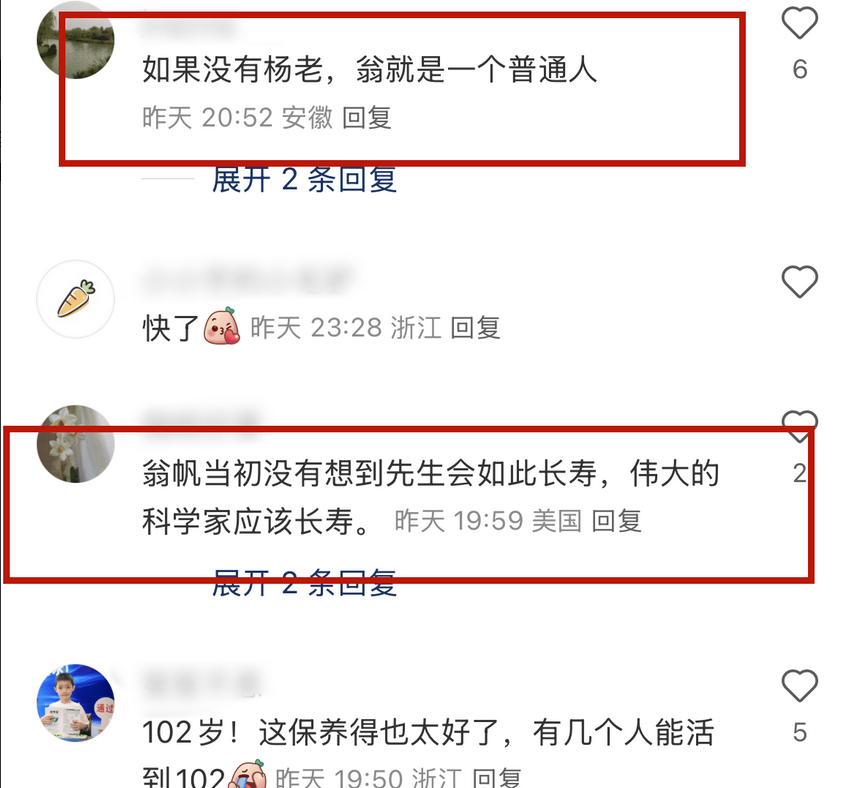This screenshot has height=788, width=846.
Task: Tap comment text 如果没有杨老，翁就是一个普通人
Action: 370,70
